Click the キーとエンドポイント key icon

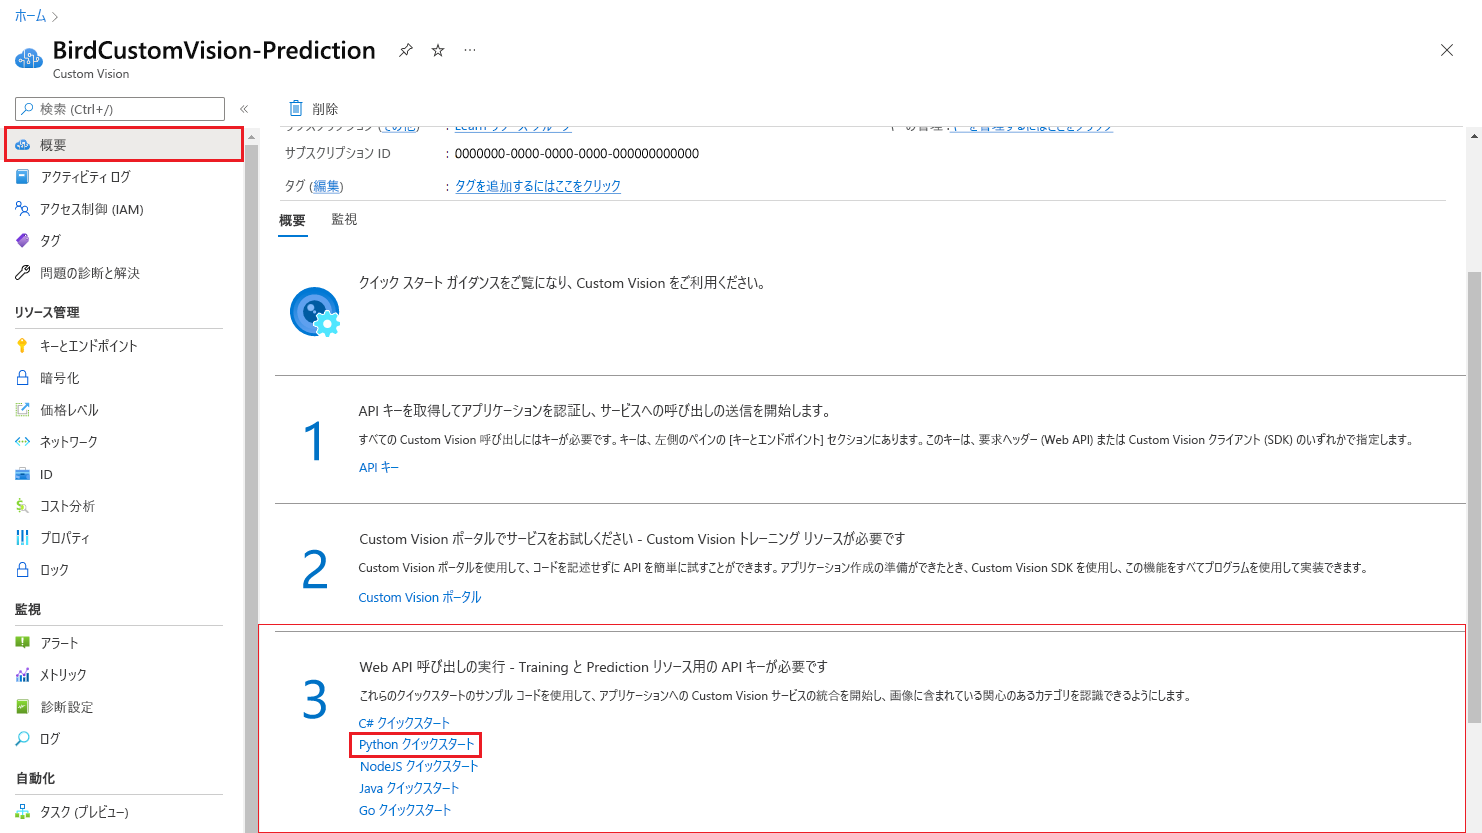click(x=22, y=346)
